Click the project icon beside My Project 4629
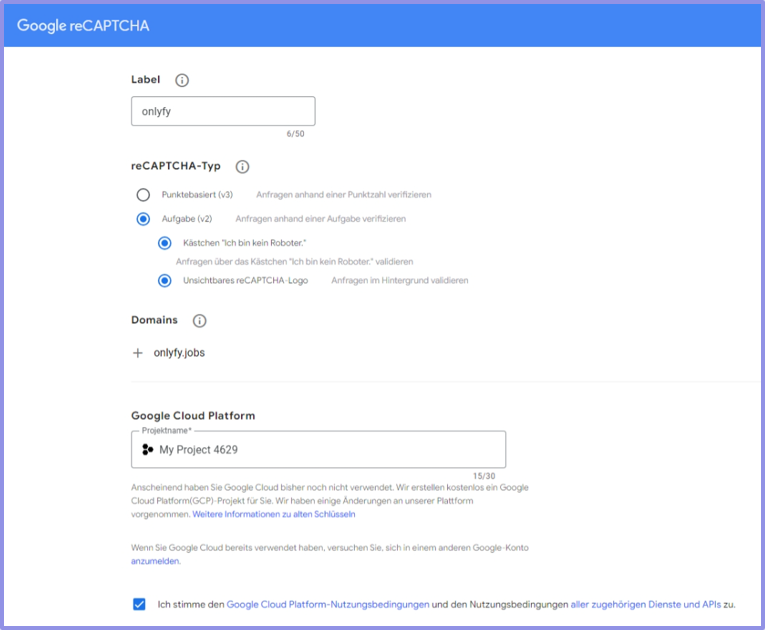Screen dimensions: 765x630 147,449
